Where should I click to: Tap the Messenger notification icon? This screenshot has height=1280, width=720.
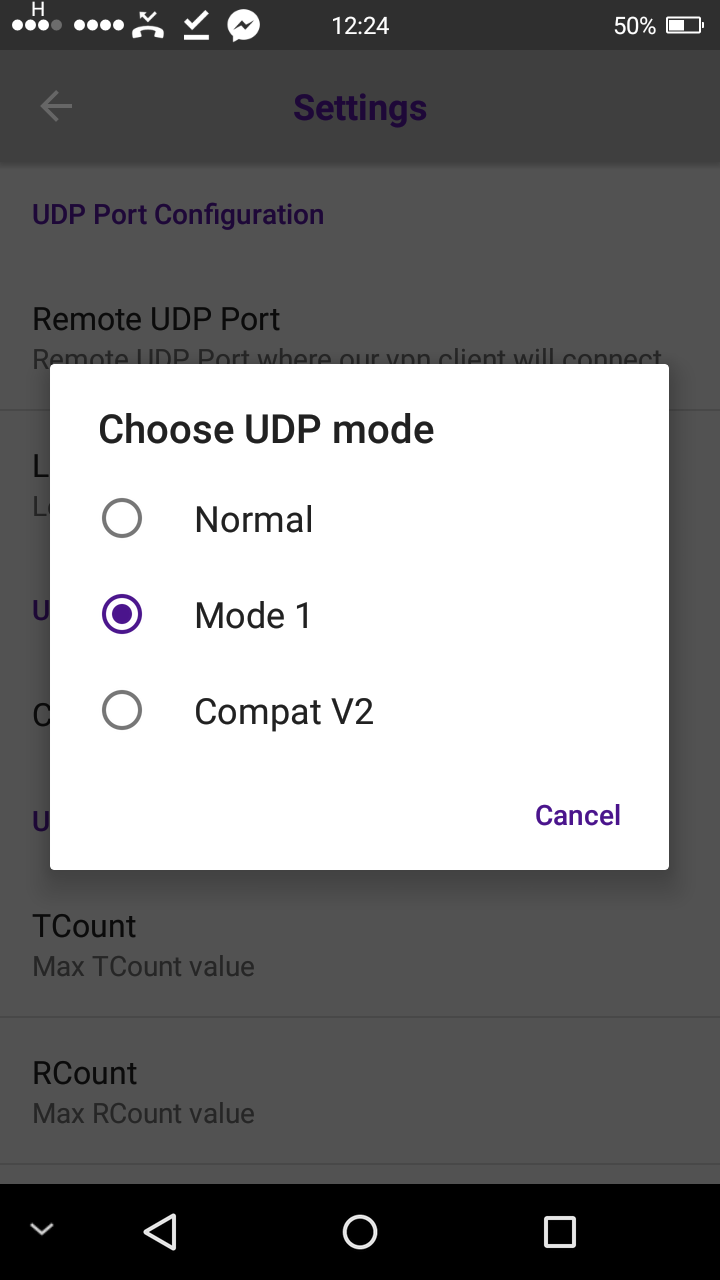point(243,26)
